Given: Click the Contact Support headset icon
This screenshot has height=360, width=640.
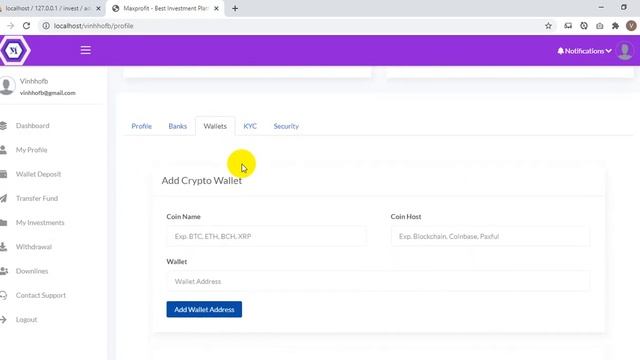Looking at the screenshot, I should 4,295.
